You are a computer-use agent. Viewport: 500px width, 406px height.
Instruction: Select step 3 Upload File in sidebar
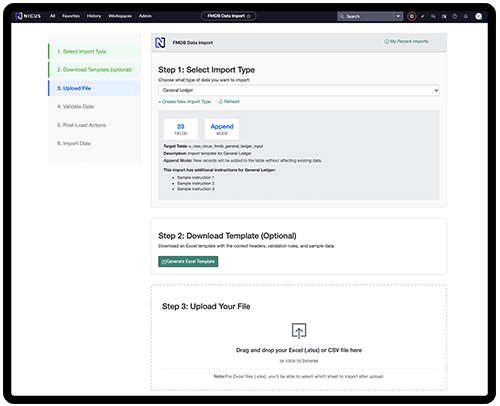[94, 88]
